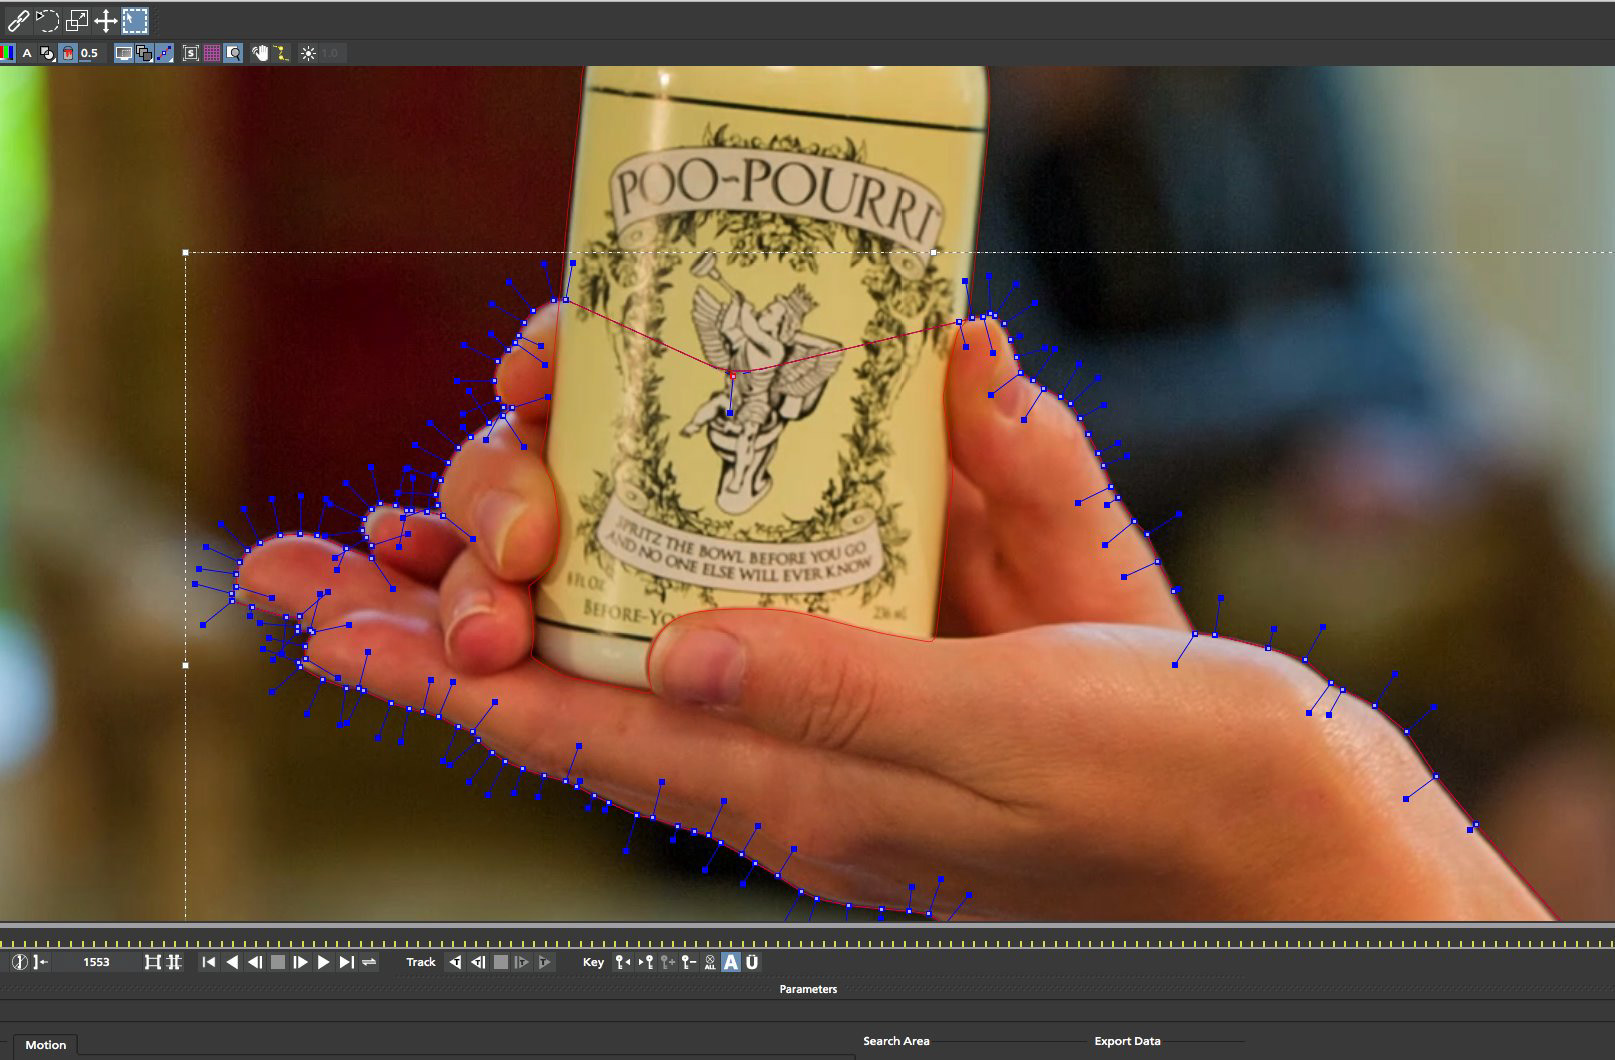Click the Search Area label
Screen dimensions: 1615x1060
coord(896,1041)
